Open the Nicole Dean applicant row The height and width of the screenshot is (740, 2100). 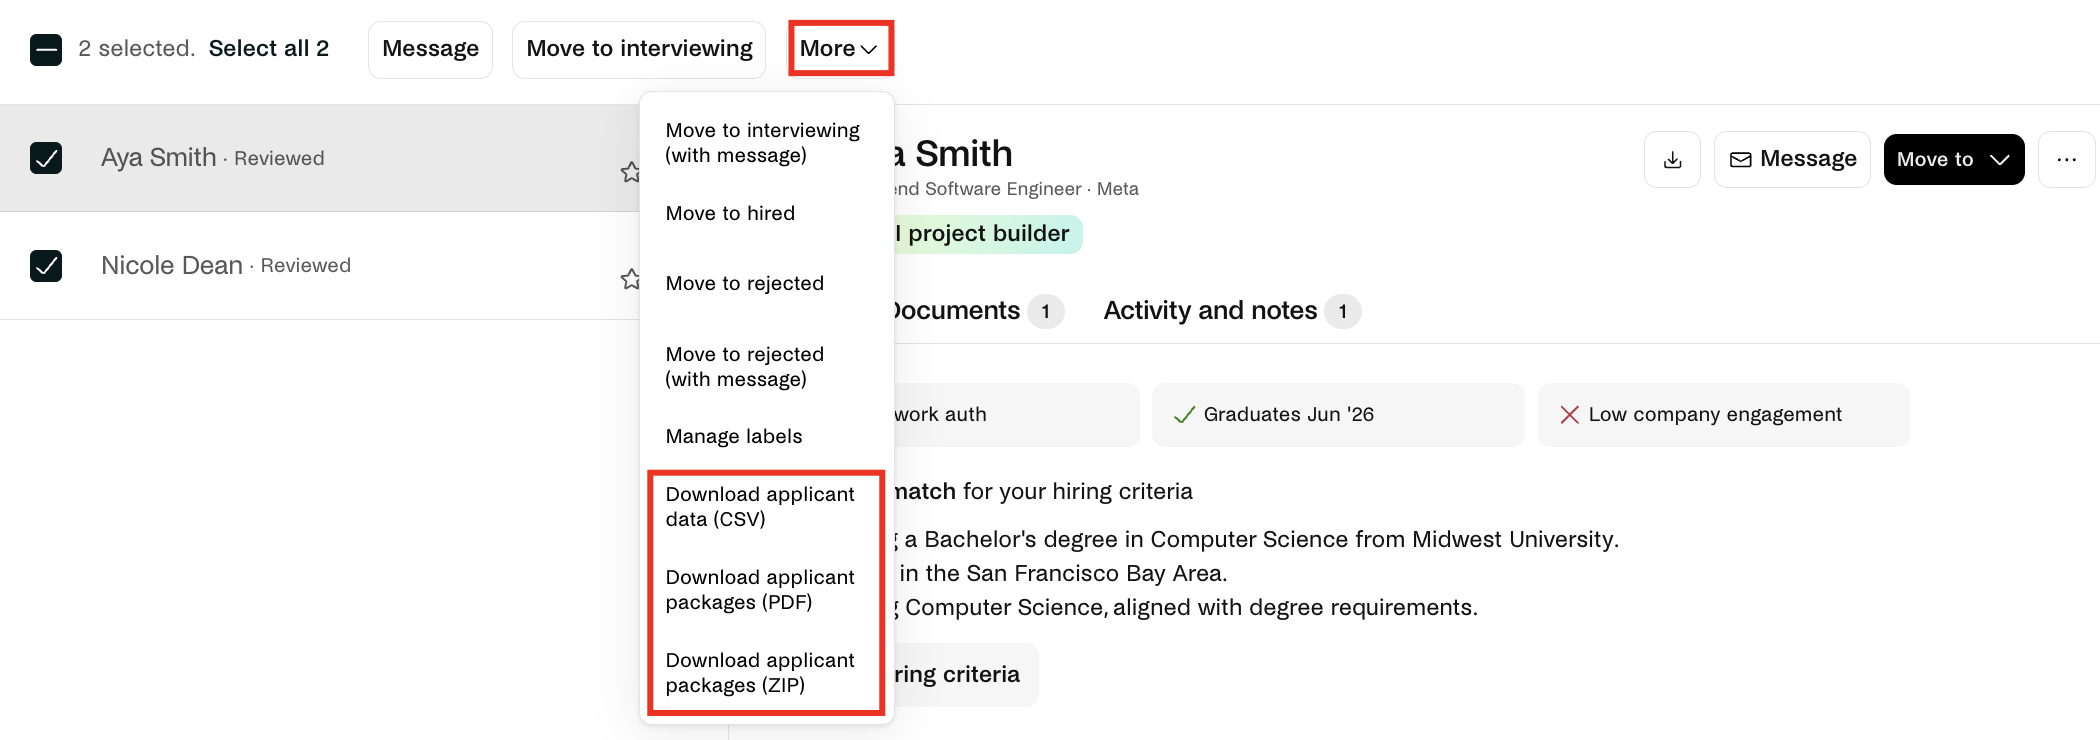point(320,266)
